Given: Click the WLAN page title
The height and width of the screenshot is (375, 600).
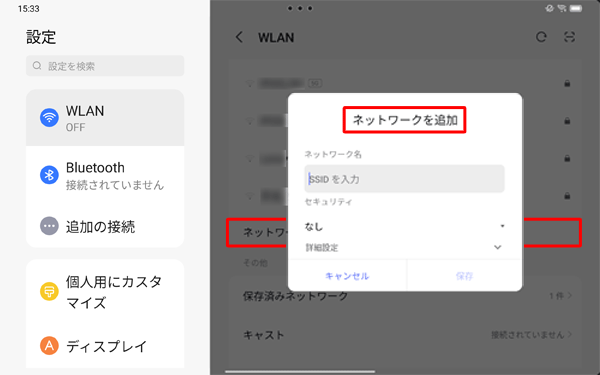Looking at the screenshot, I should pyautogui.click(x=276, y=38).
